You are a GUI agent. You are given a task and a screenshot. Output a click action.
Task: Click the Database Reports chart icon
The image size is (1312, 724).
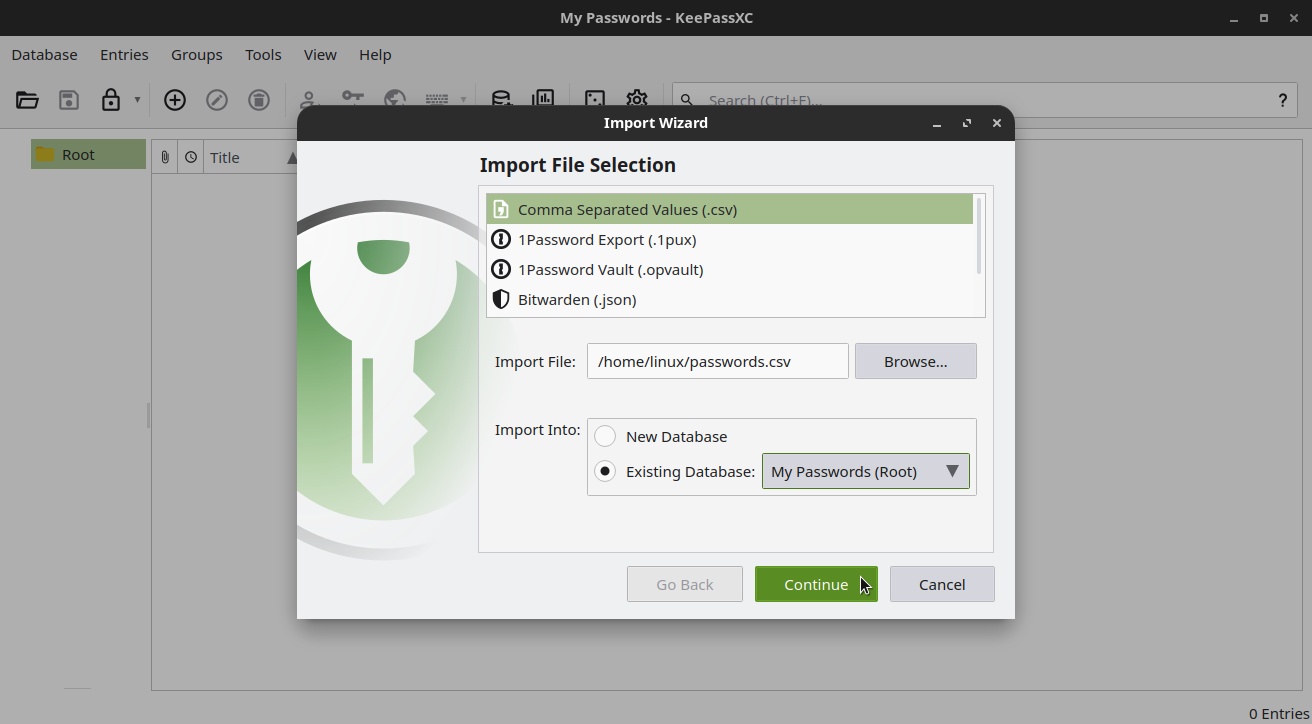pos(543,98)
